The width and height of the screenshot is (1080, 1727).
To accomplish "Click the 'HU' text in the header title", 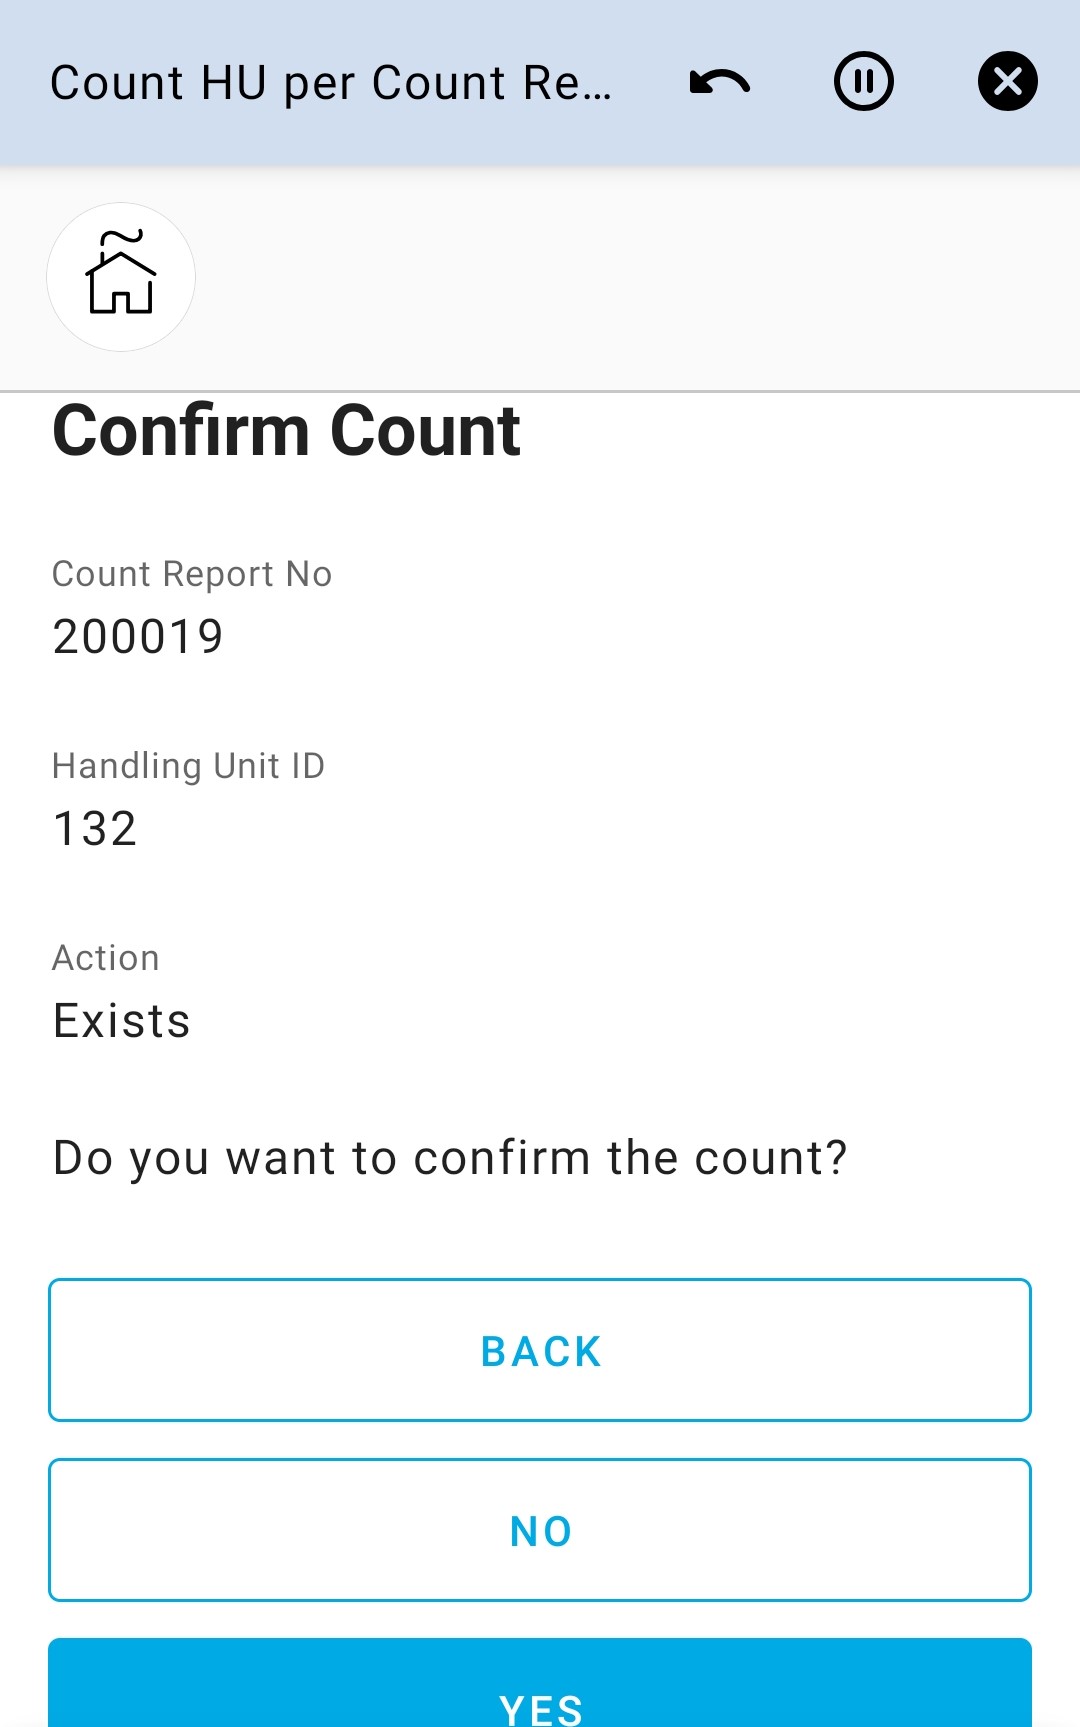I will click(233, 83).
